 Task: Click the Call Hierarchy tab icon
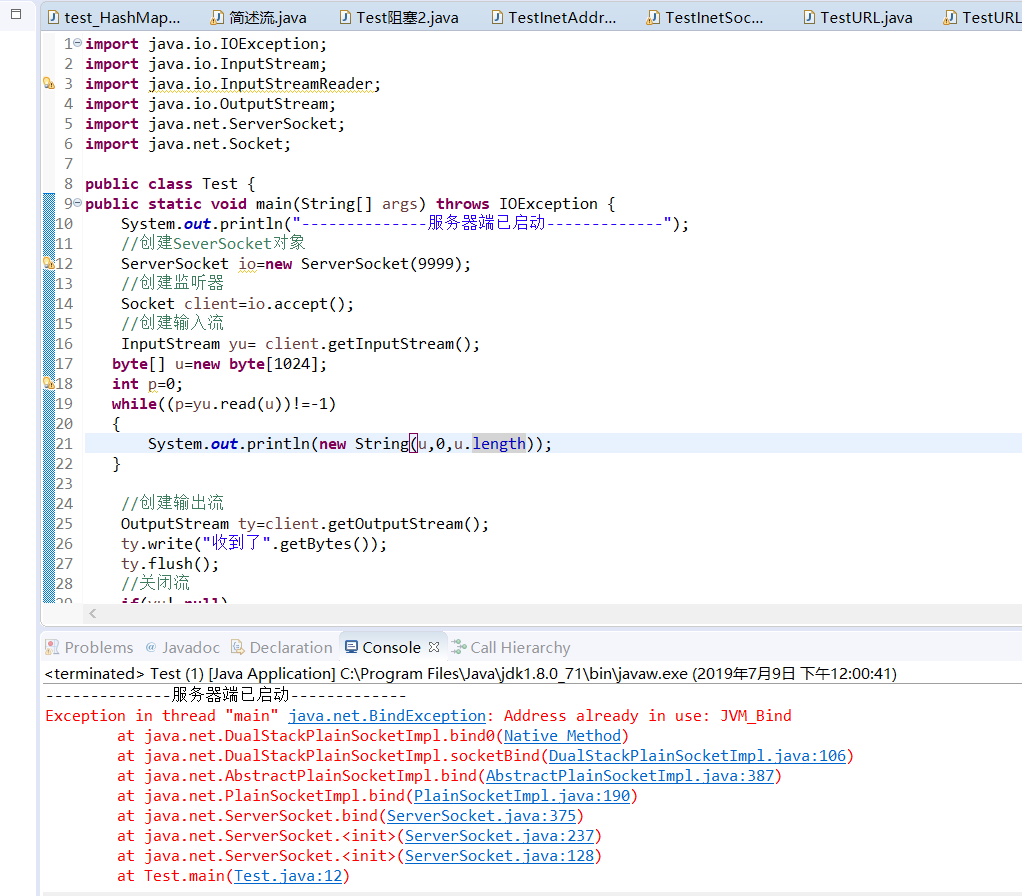(458, 647)
